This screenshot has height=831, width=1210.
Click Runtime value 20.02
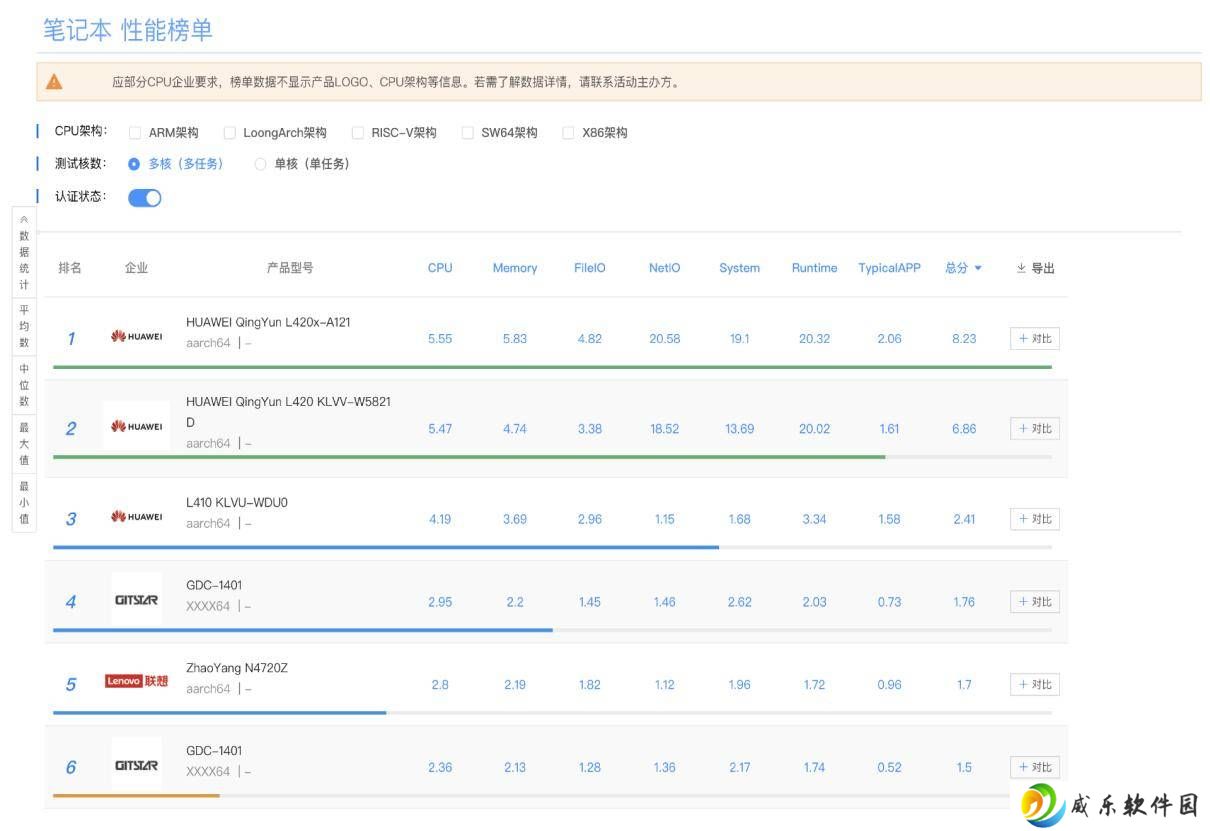[814, 429]
